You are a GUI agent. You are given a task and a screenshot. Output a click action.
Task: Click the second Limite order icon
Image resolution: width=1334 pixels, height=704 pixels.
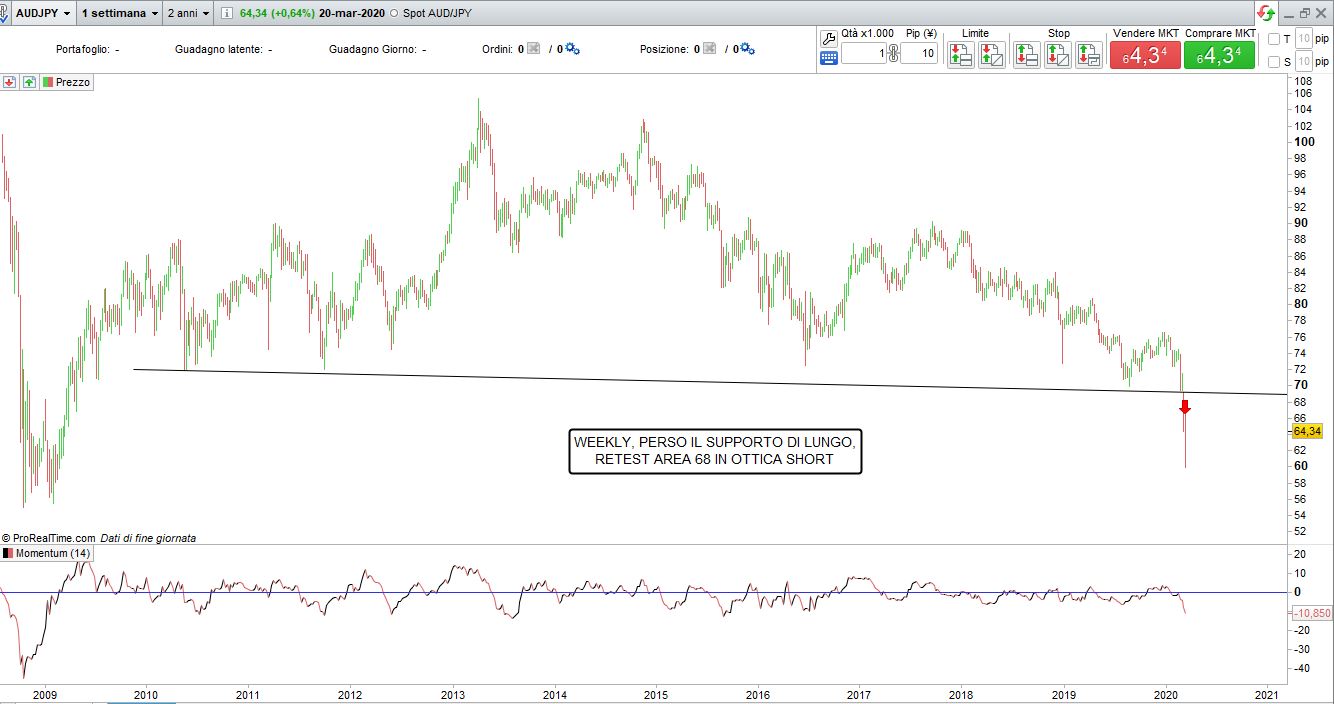[991, 55]
